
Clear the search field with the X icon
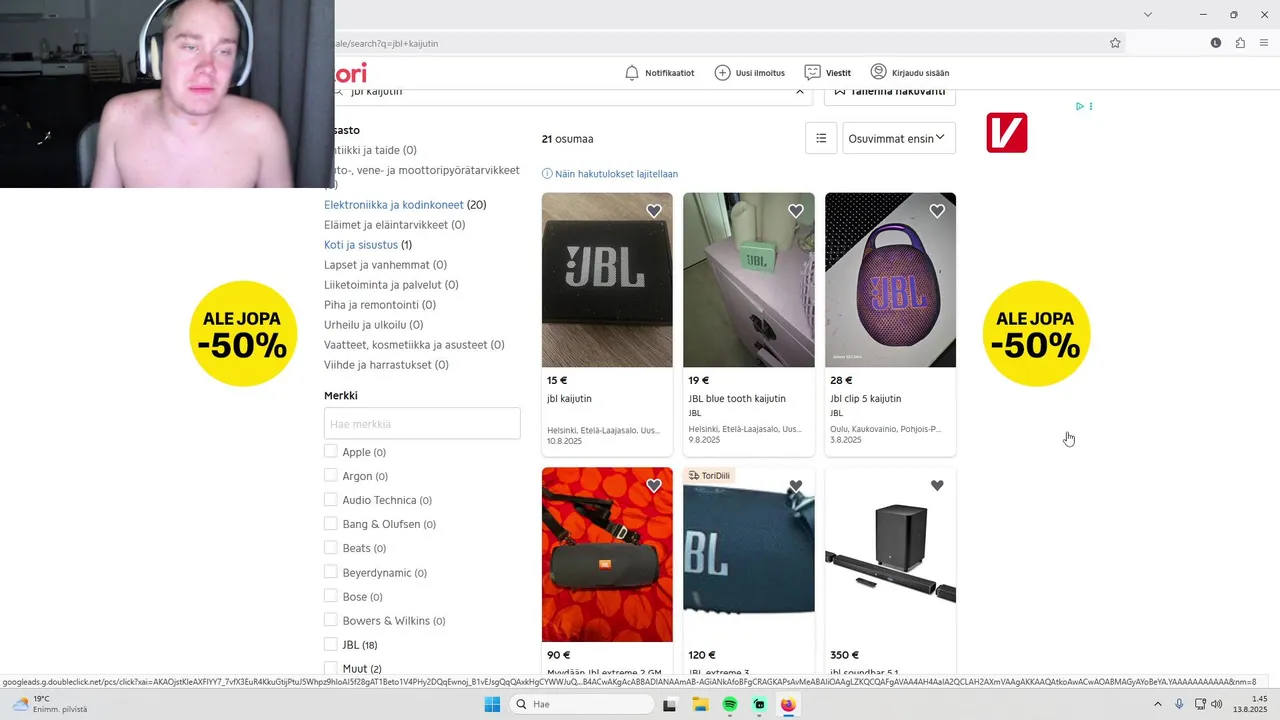[x=799, y=91]
